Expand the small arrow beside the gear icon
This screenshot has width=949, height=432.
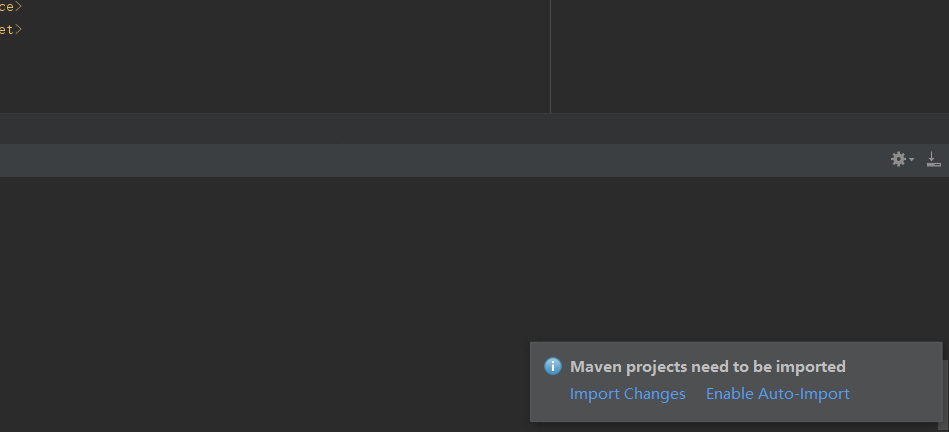tap(911, 160)
